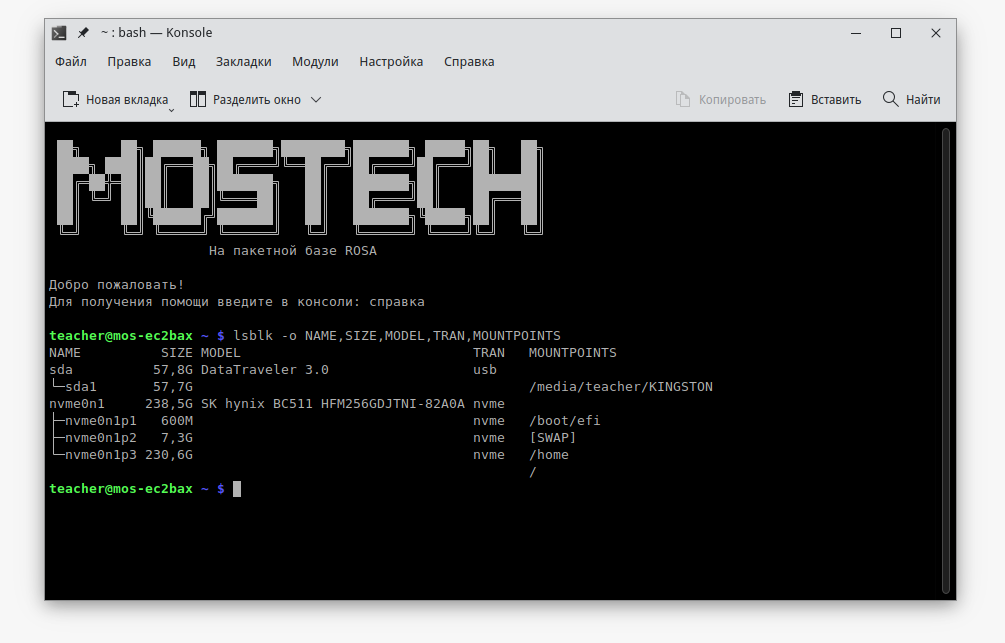Click the TRAN column header
This screenshot has width=1005, height=643.
coord(489,353)
